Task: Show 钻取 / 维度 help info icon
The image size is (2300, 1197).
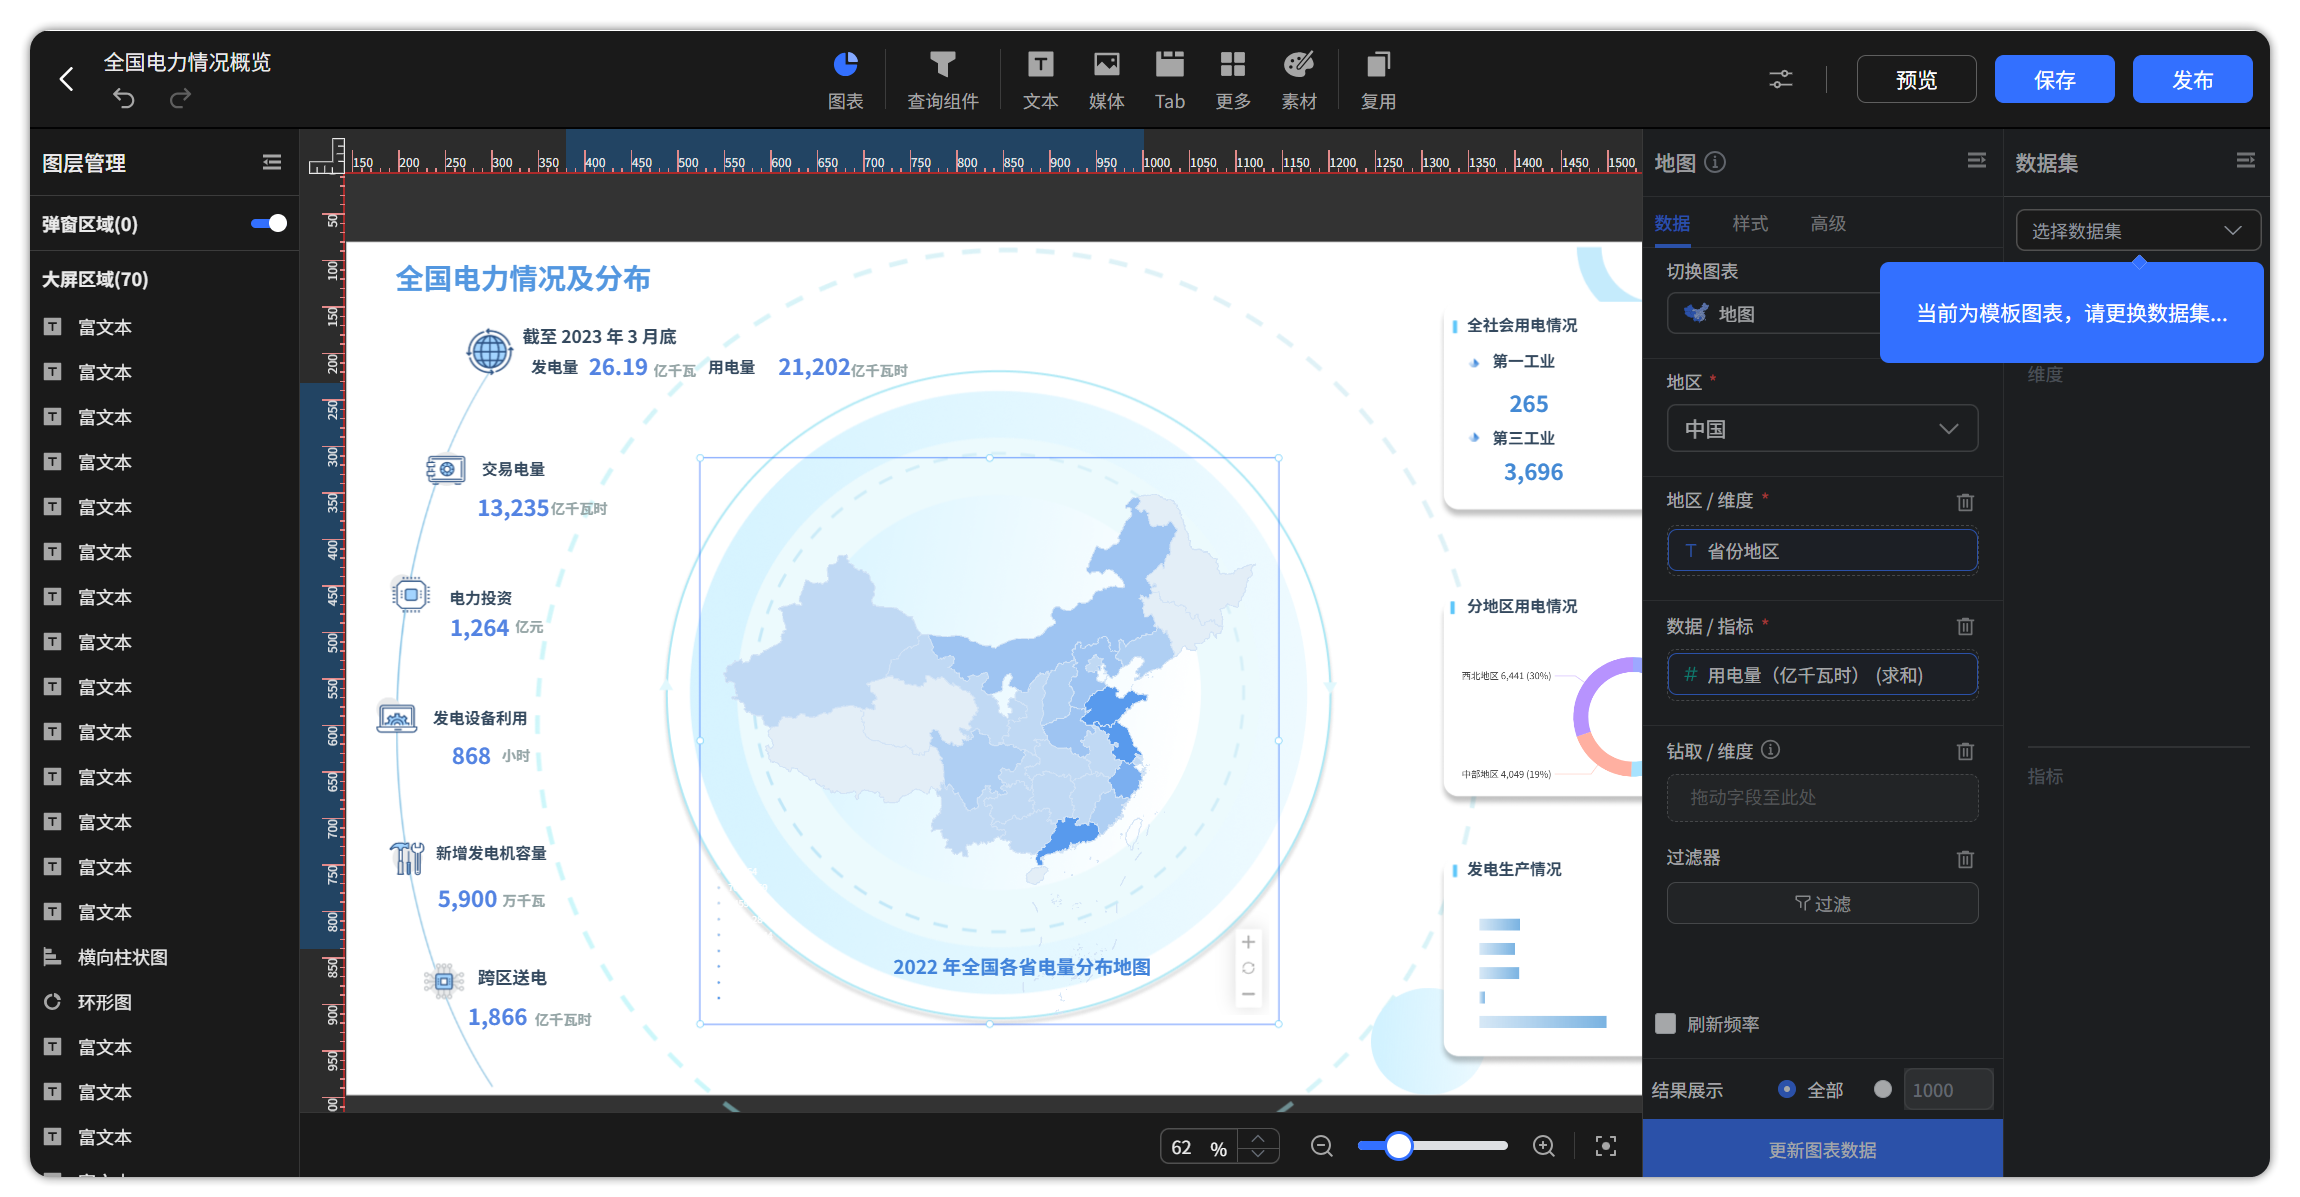Action: pos(1771,750)
